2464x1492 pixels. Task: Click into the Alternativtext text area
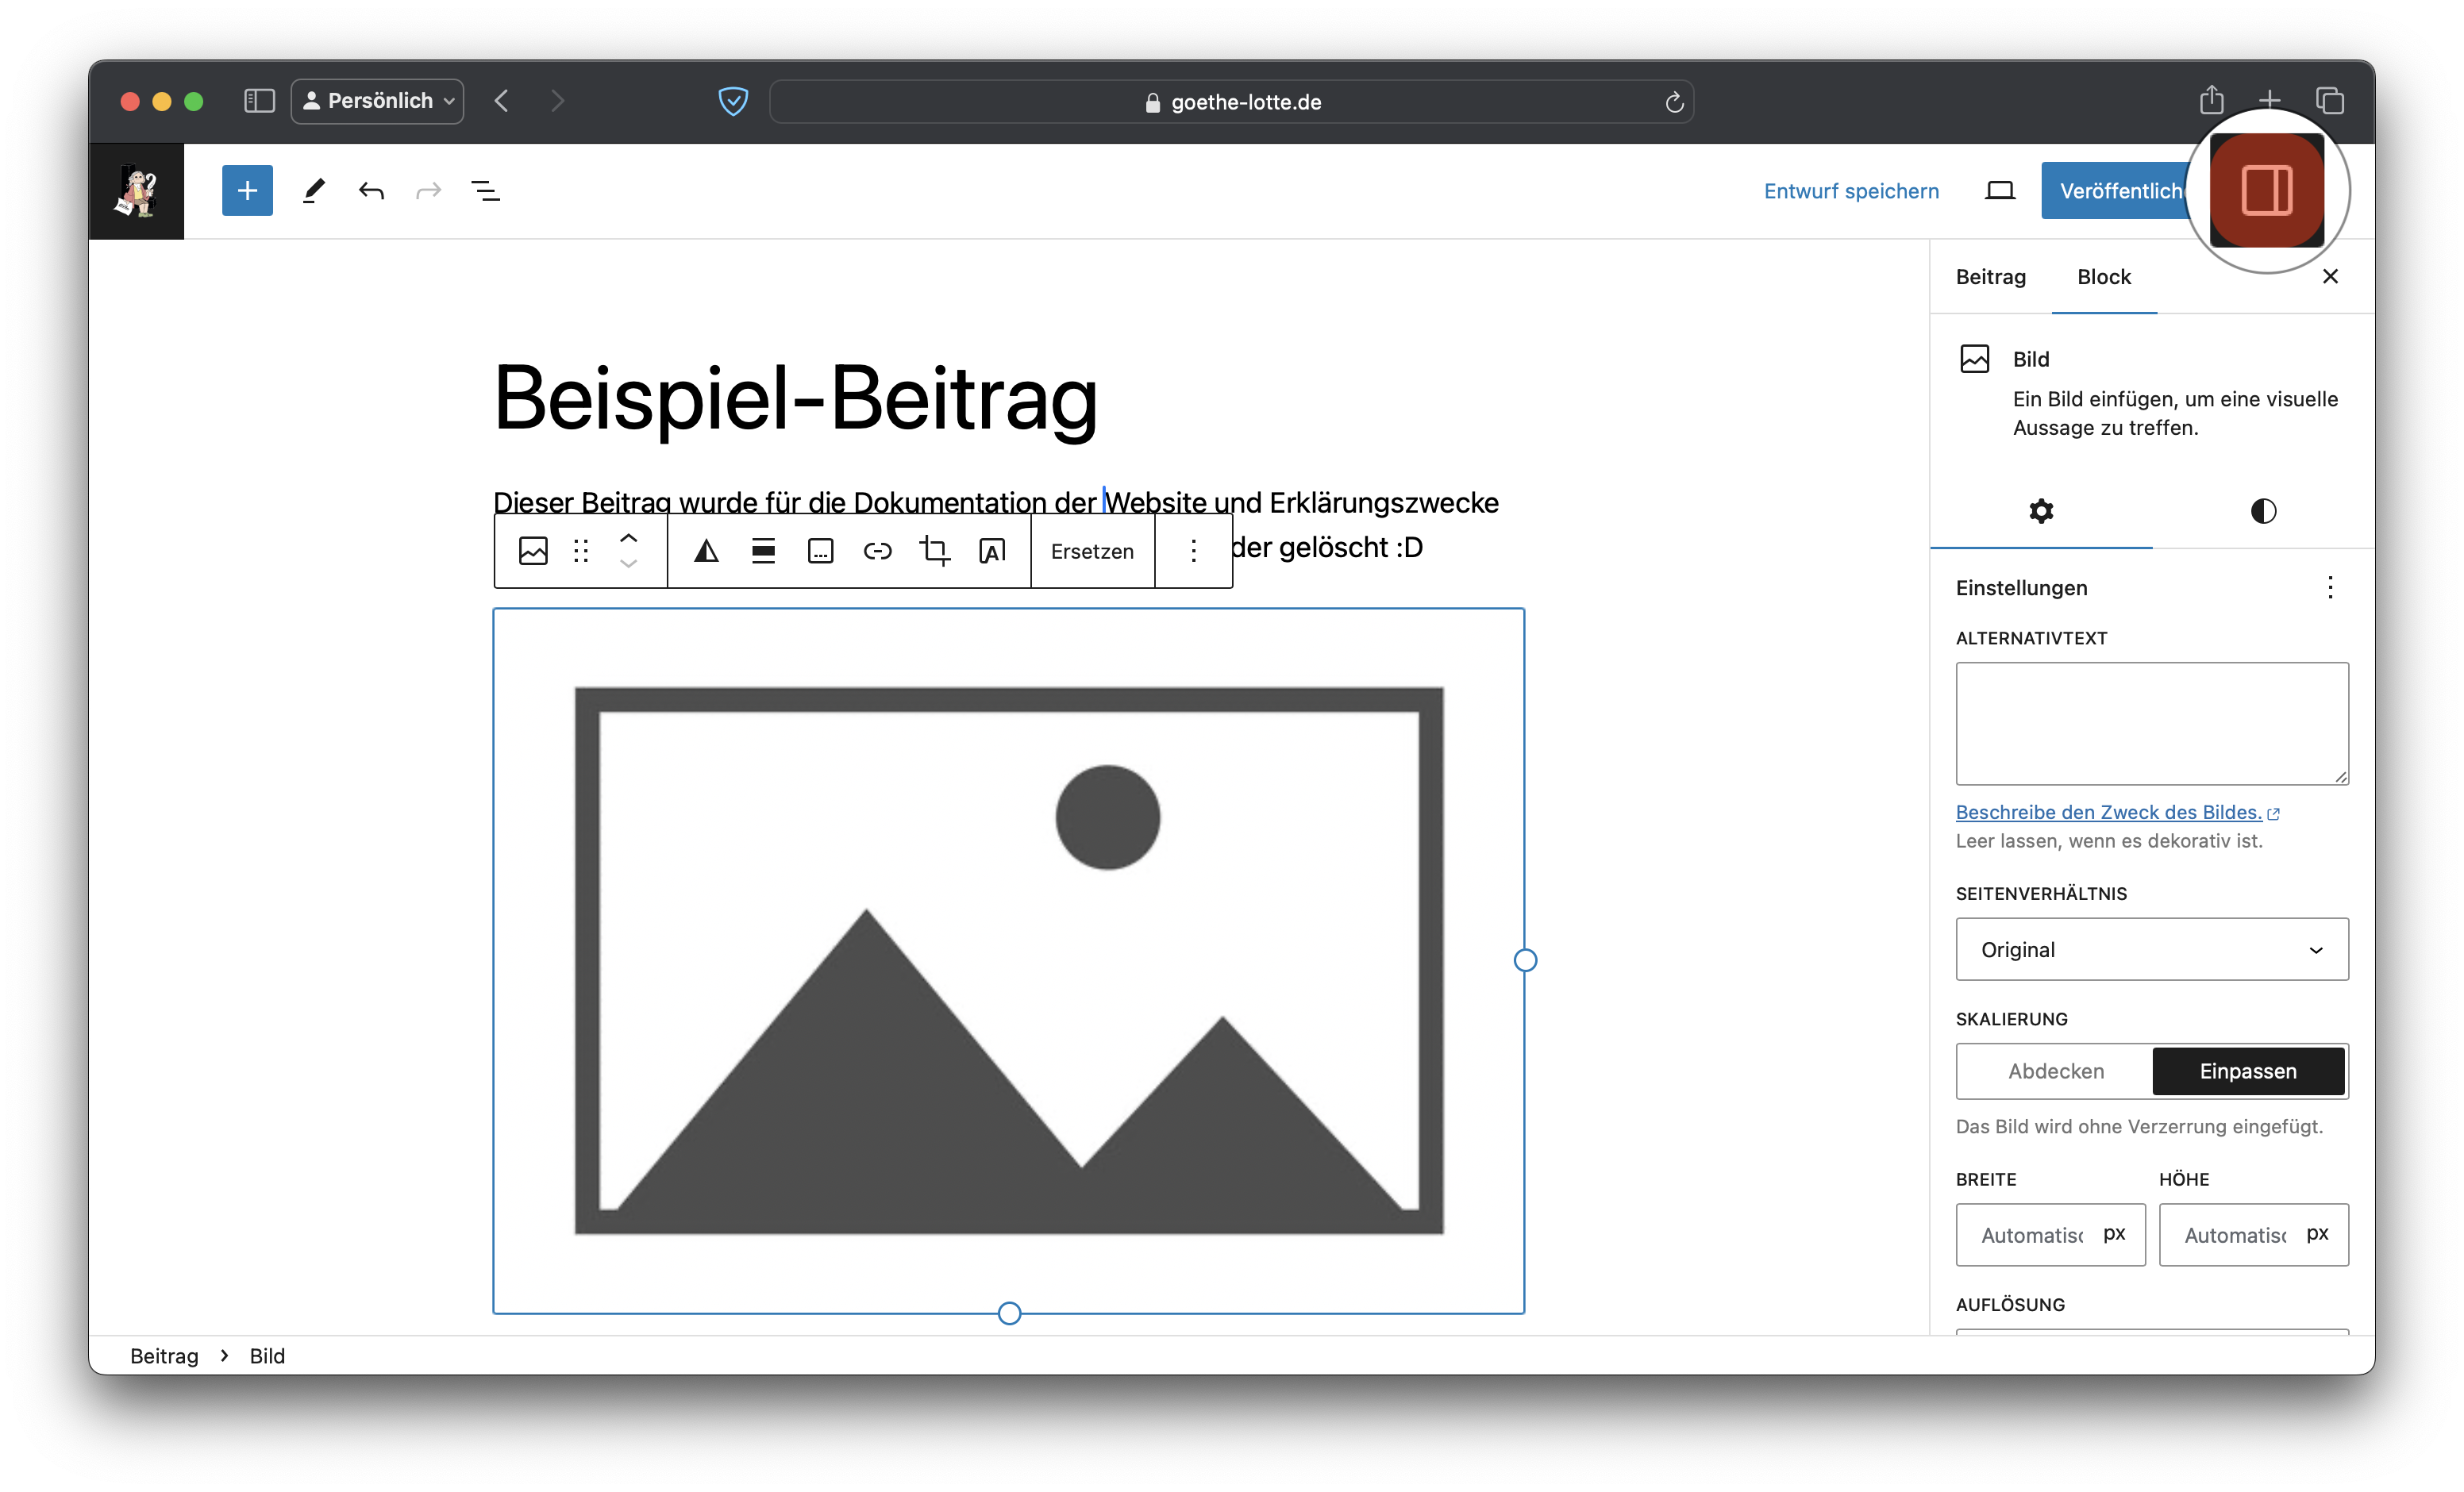[x=2151, y=722]
